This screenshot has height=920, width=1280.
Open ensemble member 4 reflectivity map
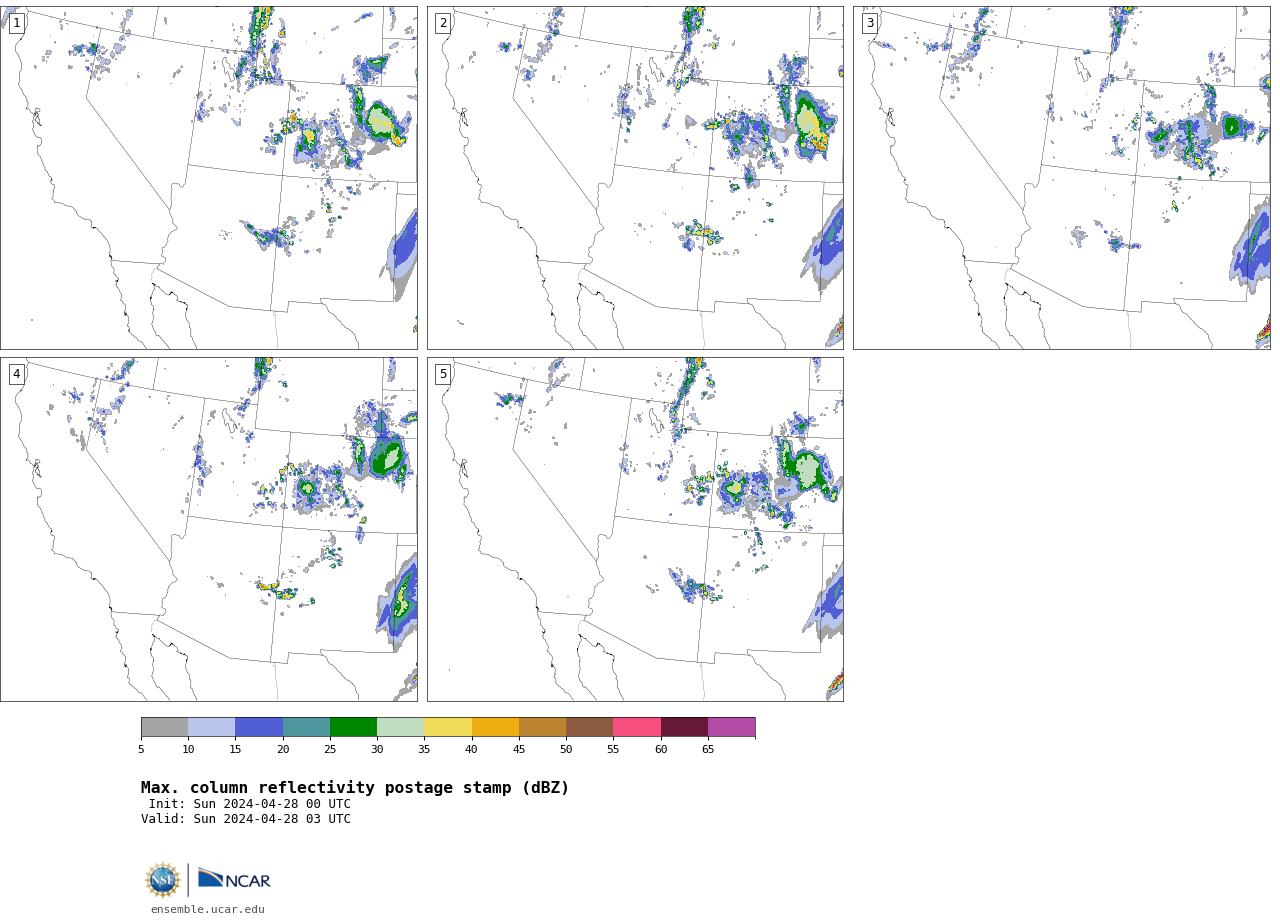(x=209, y=530)
